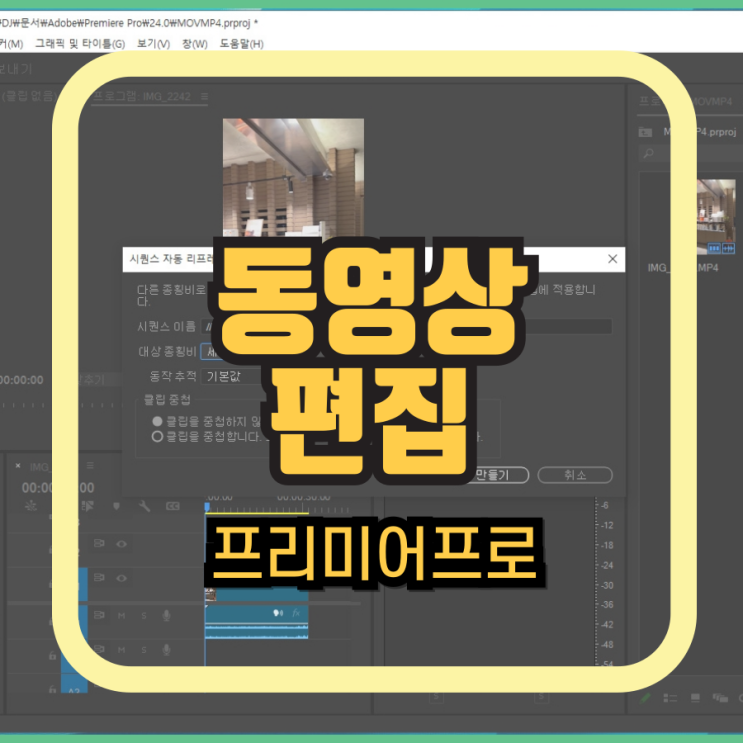Select the (클립 없음) source monitor tab
Image resolution: width=743 pixels, height=743 pixels.
point(28,96)
